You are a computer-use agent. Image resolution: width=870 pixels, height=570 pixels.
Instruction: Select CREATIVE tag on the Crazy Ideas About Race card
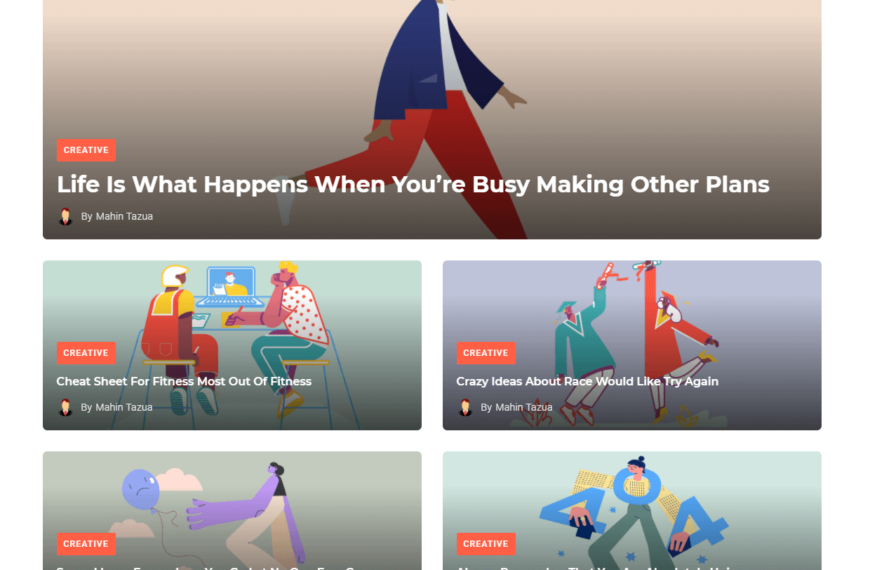[x=486, y=353]
